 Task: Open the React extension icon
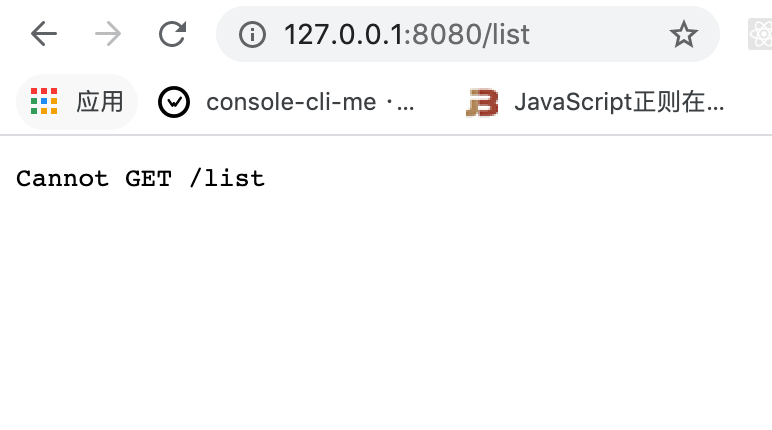pos(761,35)
